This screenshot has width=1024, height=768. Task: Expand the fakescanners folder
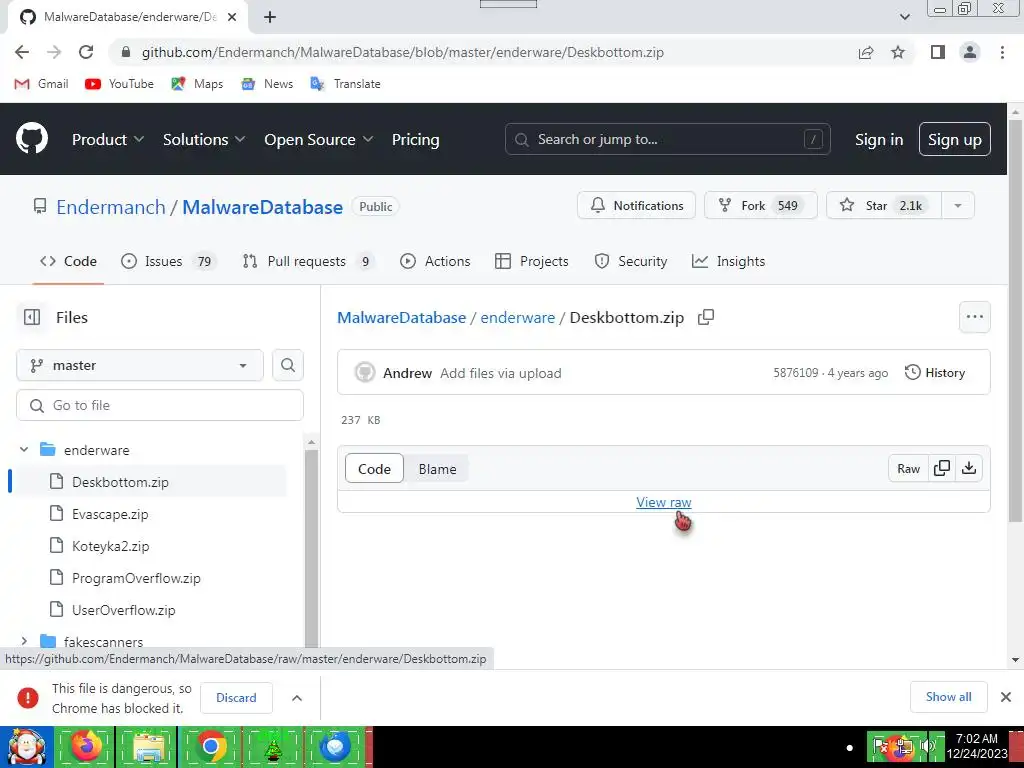(24, 641)
